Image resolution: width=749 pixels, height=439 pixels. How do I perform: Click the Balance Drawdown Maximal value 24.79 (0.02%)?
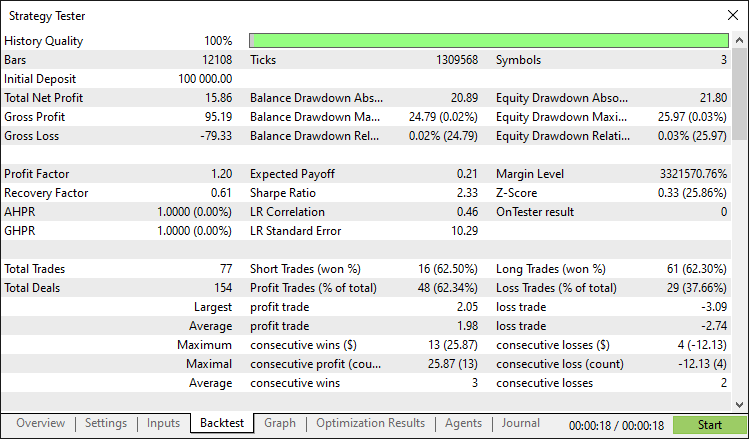(x=443, y=117)
